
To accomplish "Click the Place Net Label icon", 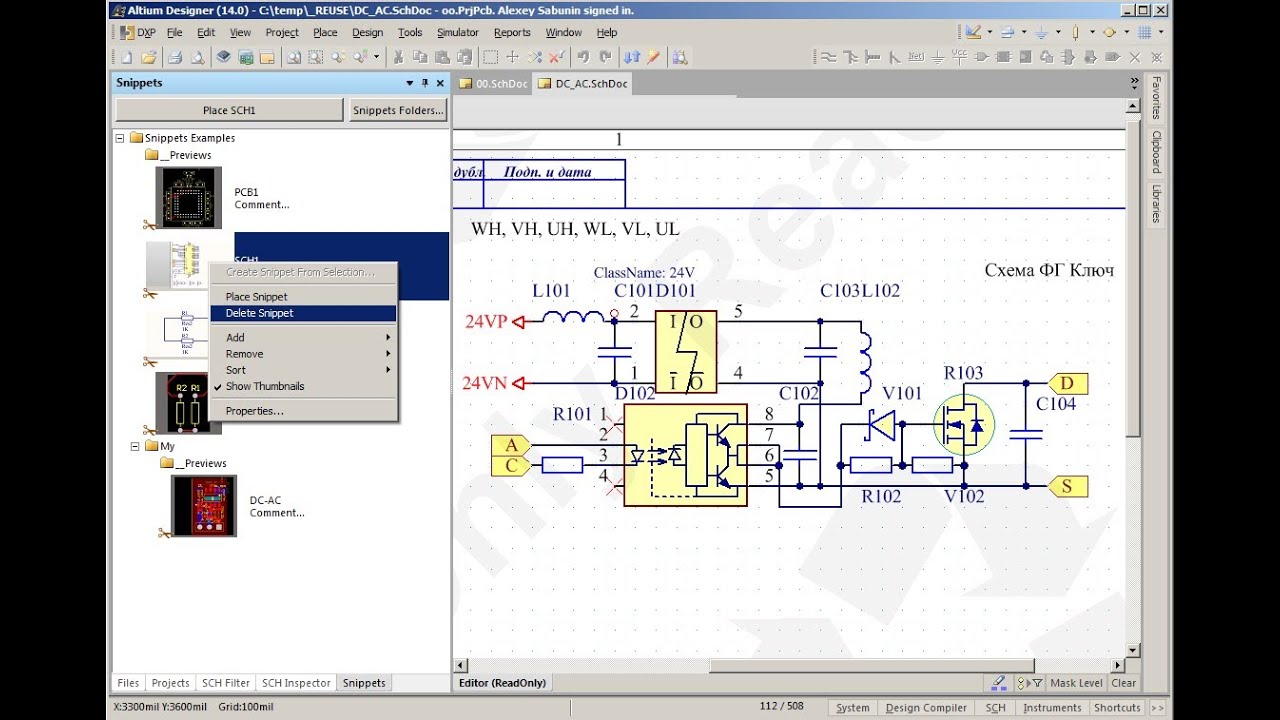I will tap(916, 57).
